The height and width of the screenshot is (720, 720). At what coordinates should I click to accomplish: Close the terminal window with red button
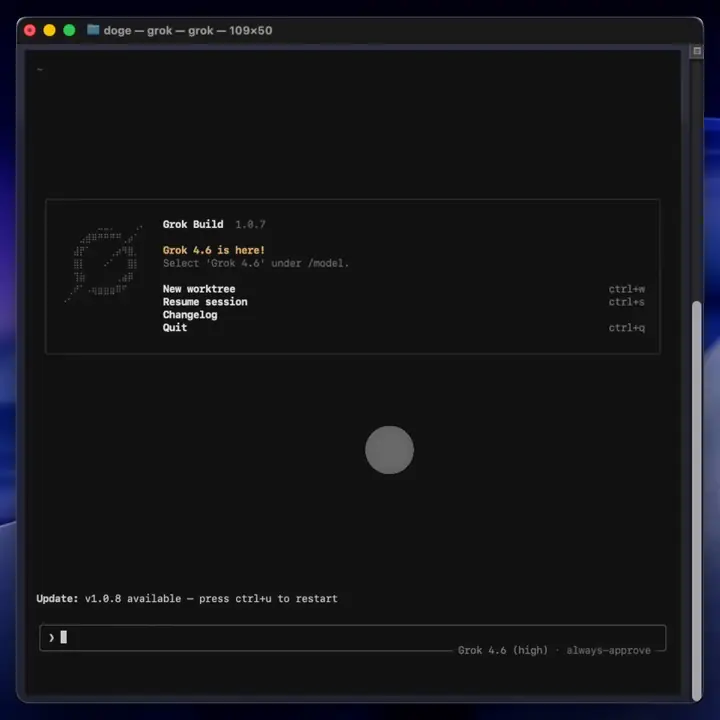point(30,30)
